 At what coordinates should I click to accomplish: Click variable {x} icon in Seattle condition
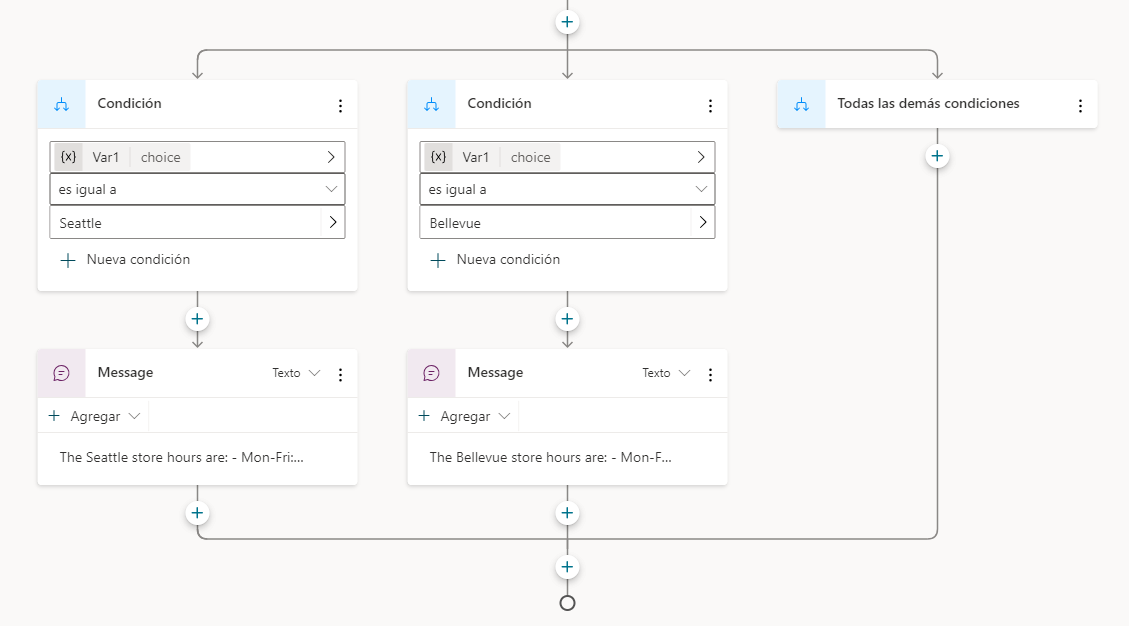click(68, 157)
